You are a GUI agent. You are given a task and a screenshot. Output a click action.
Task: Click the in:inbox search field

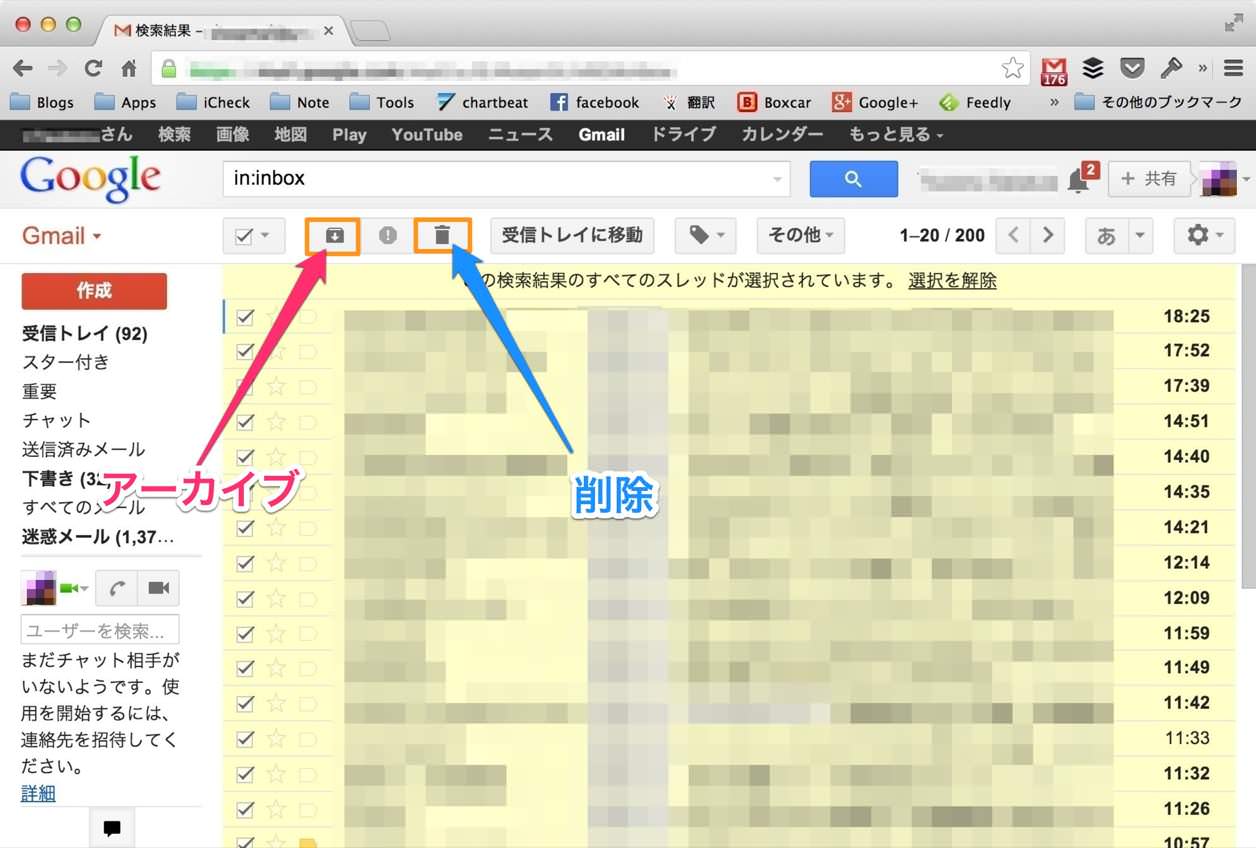point(506,180)
